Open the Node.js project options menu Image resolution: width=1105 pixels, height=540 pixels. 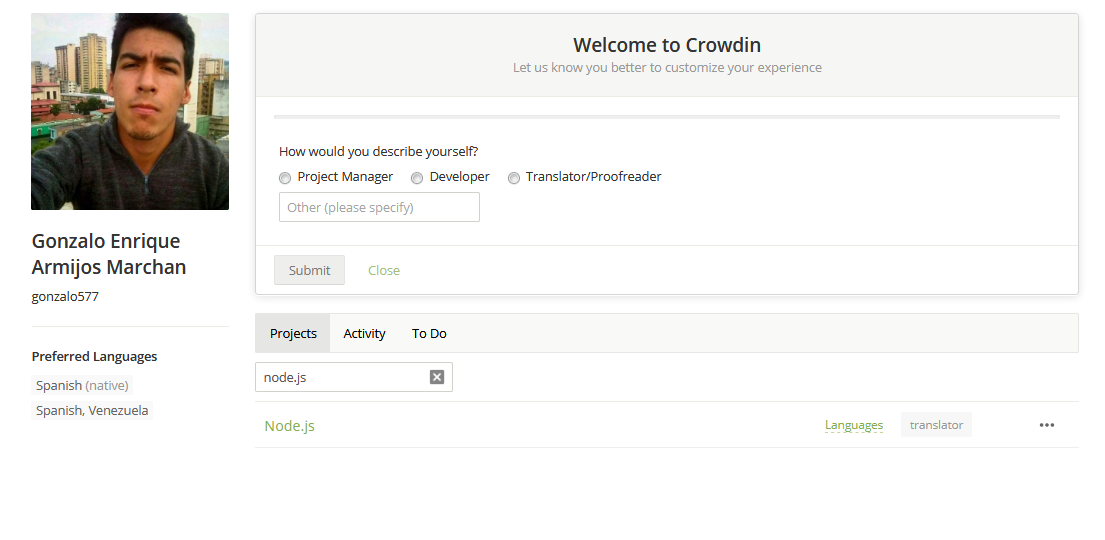point(1046,425)
